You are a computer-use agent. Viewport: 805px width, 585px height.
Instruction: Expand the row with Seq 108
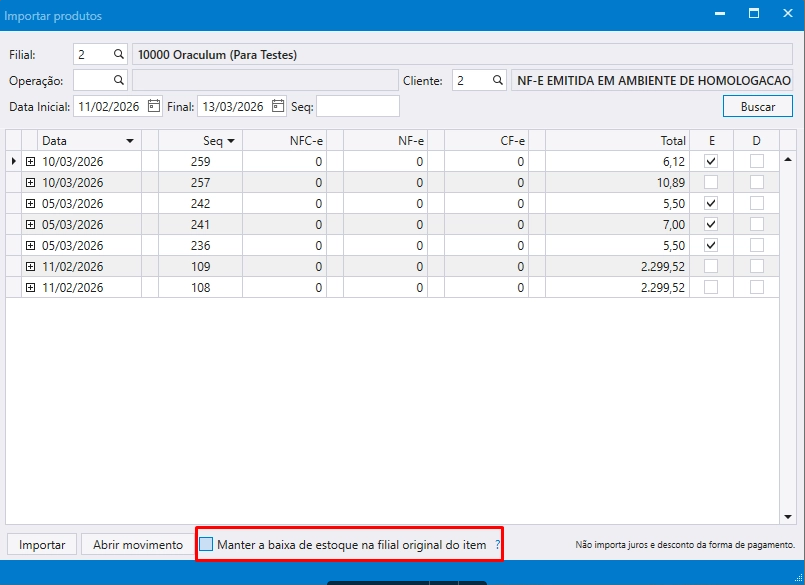pos(30,287)
